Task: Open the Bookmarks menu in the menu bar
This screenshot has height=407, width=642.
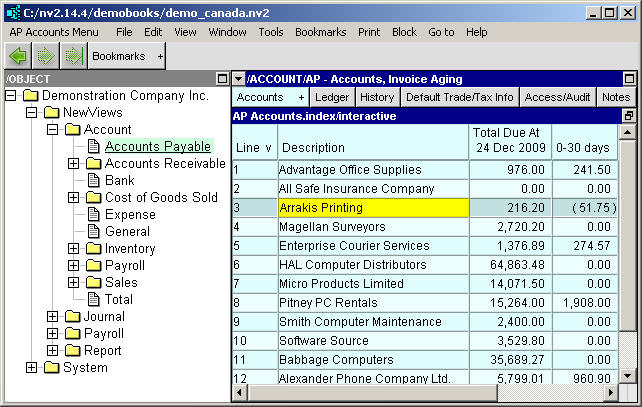Action: click(321, 32)
